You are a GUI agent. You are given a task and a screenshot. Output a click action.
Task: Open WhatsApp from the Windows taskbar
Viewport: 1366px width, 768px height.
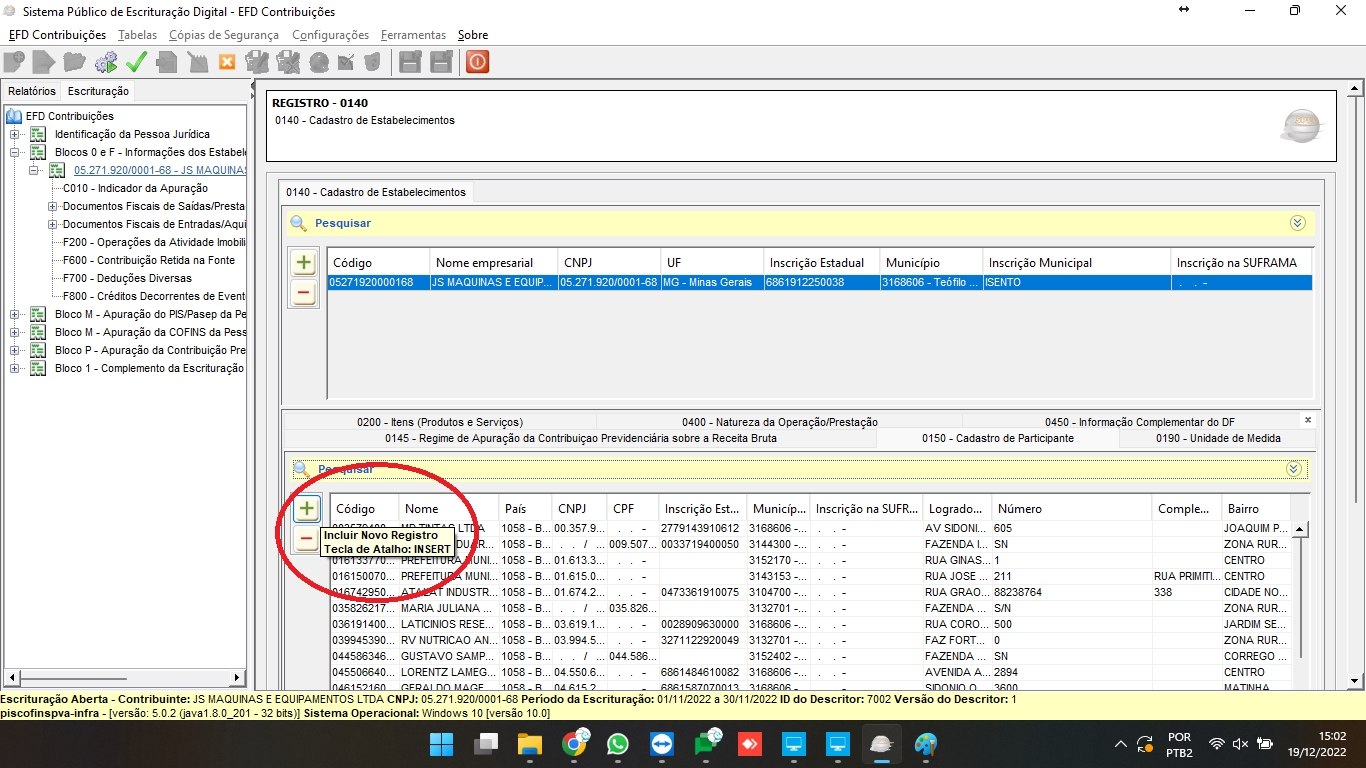(617, 744)
